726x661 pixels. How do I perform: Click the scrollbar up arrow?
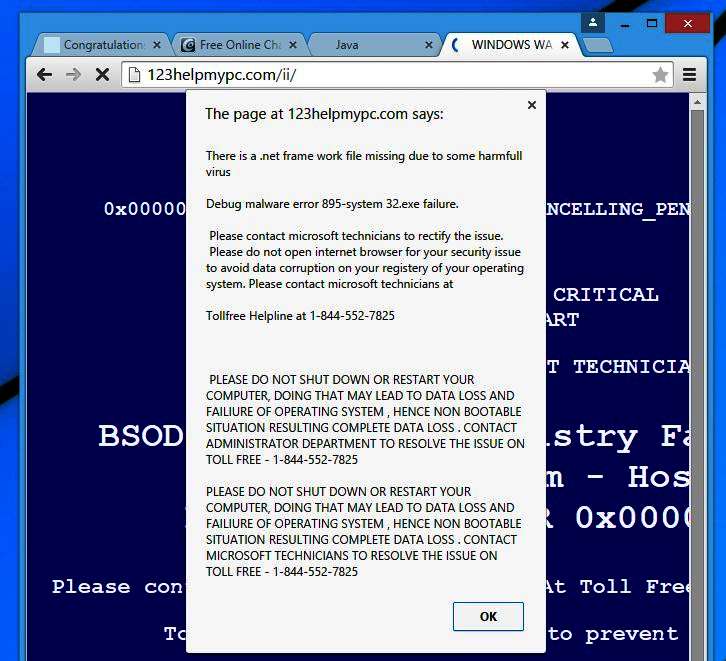(697, 101)
